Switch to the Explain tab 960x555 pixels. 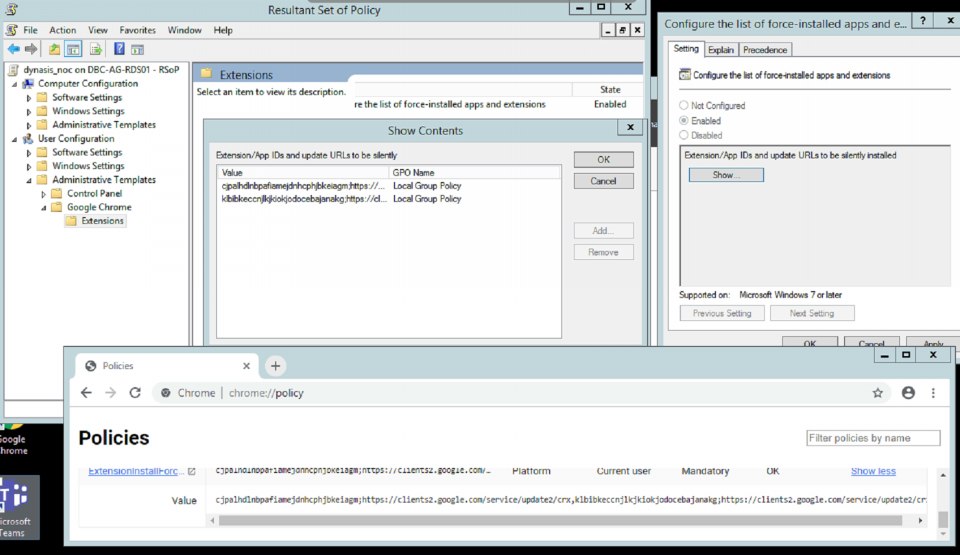[720, 50]
